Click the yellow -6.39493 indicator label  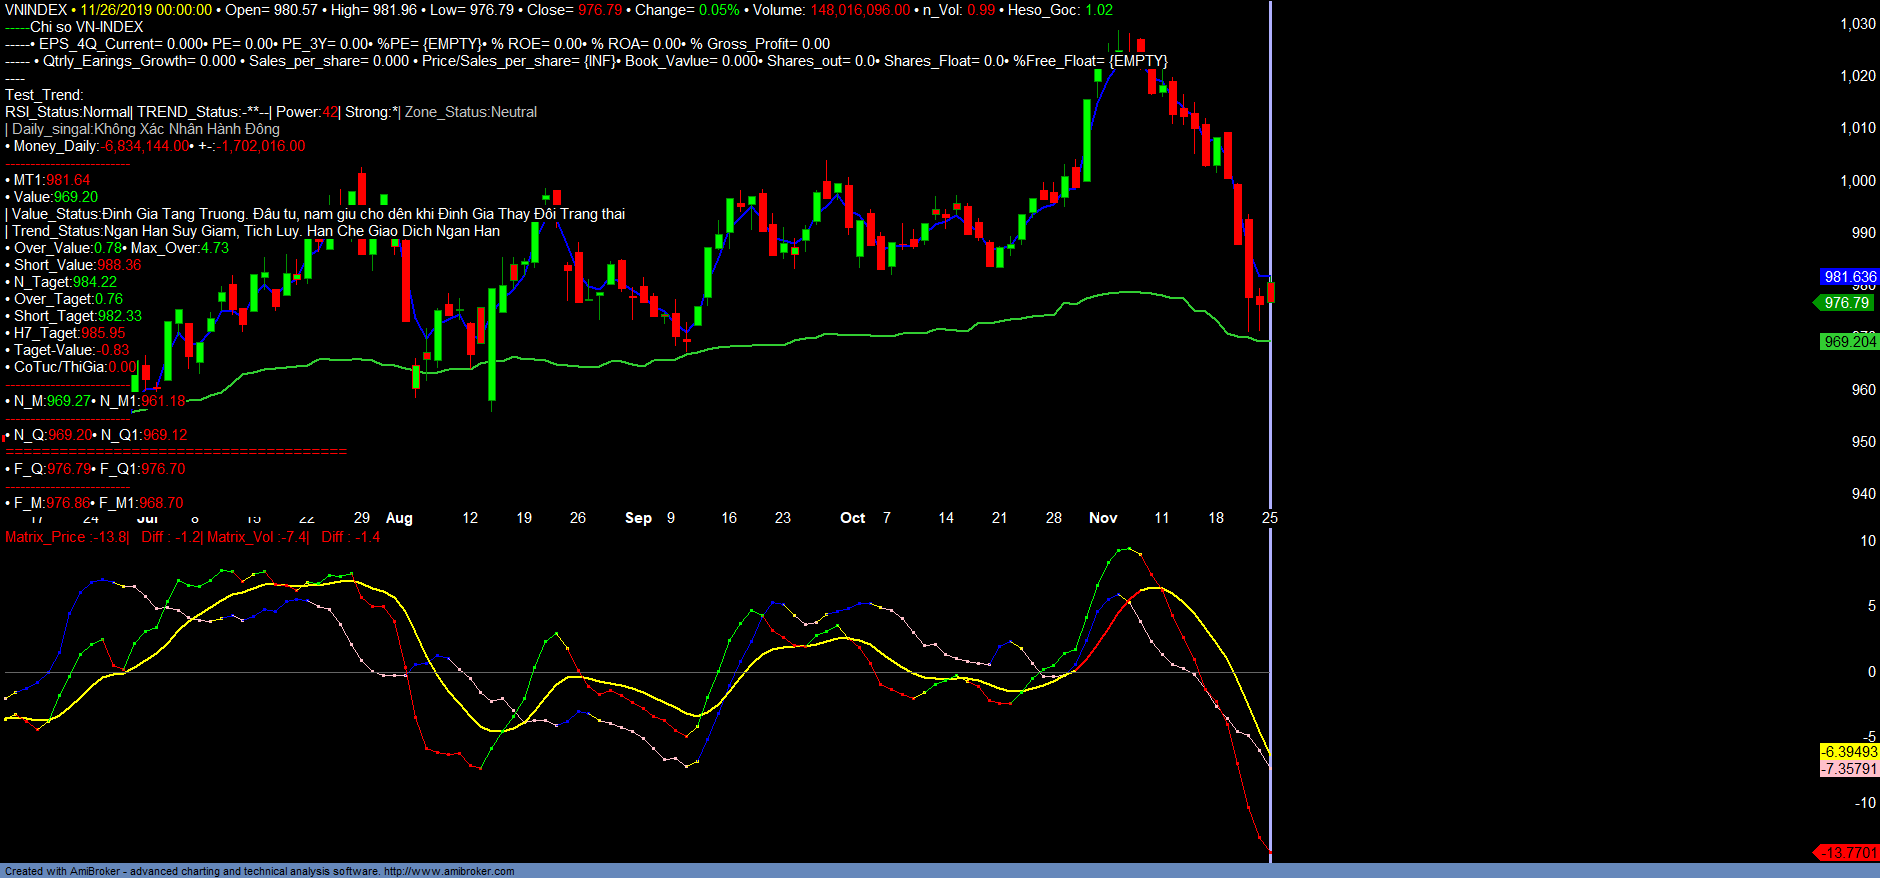pos(1849,752)
